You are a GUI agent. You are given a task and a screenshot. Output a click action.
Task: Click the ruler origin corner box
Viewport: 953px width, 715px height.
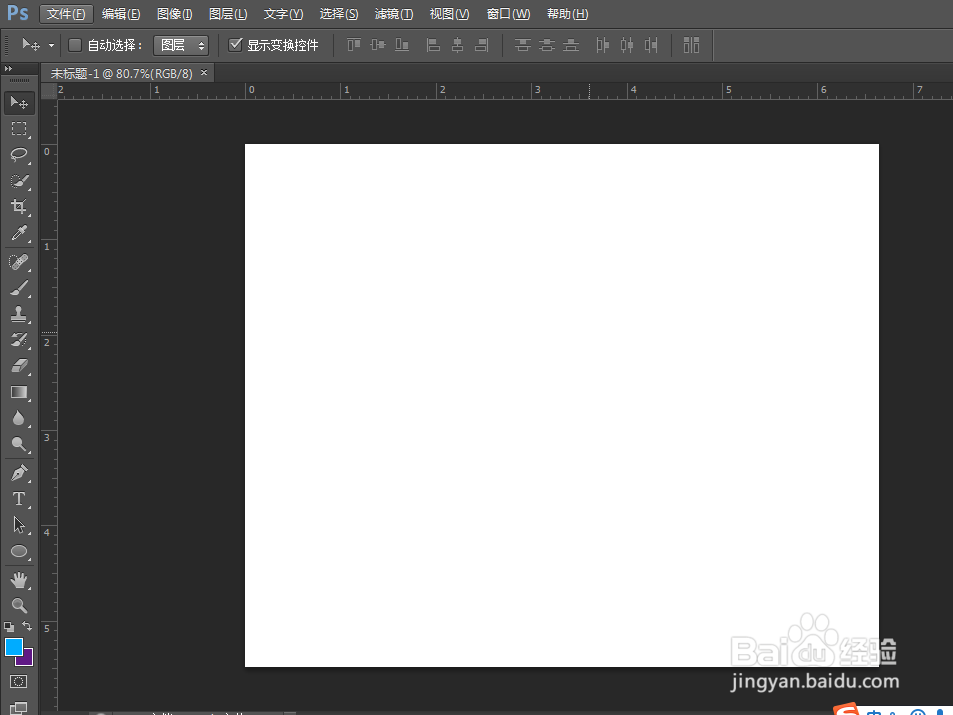pos(49,91)
